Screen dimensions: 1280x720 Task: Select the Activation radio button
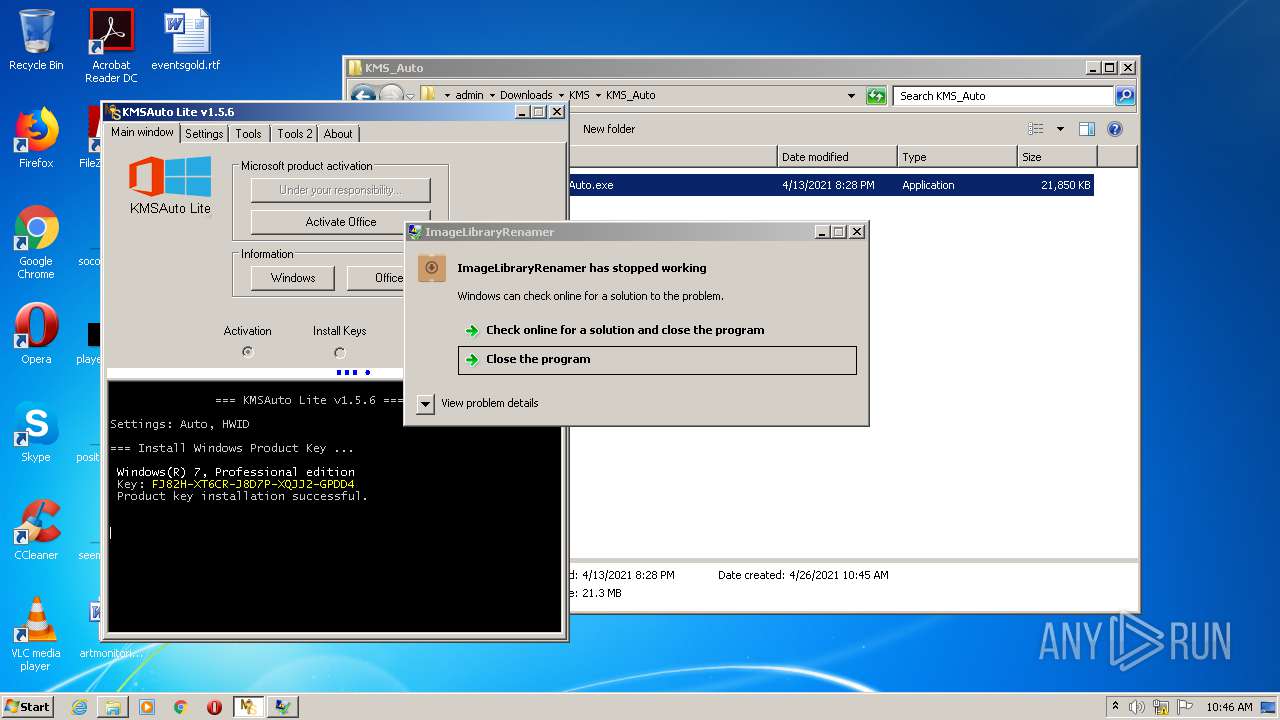pyautogui.click(x=248, y=352)
